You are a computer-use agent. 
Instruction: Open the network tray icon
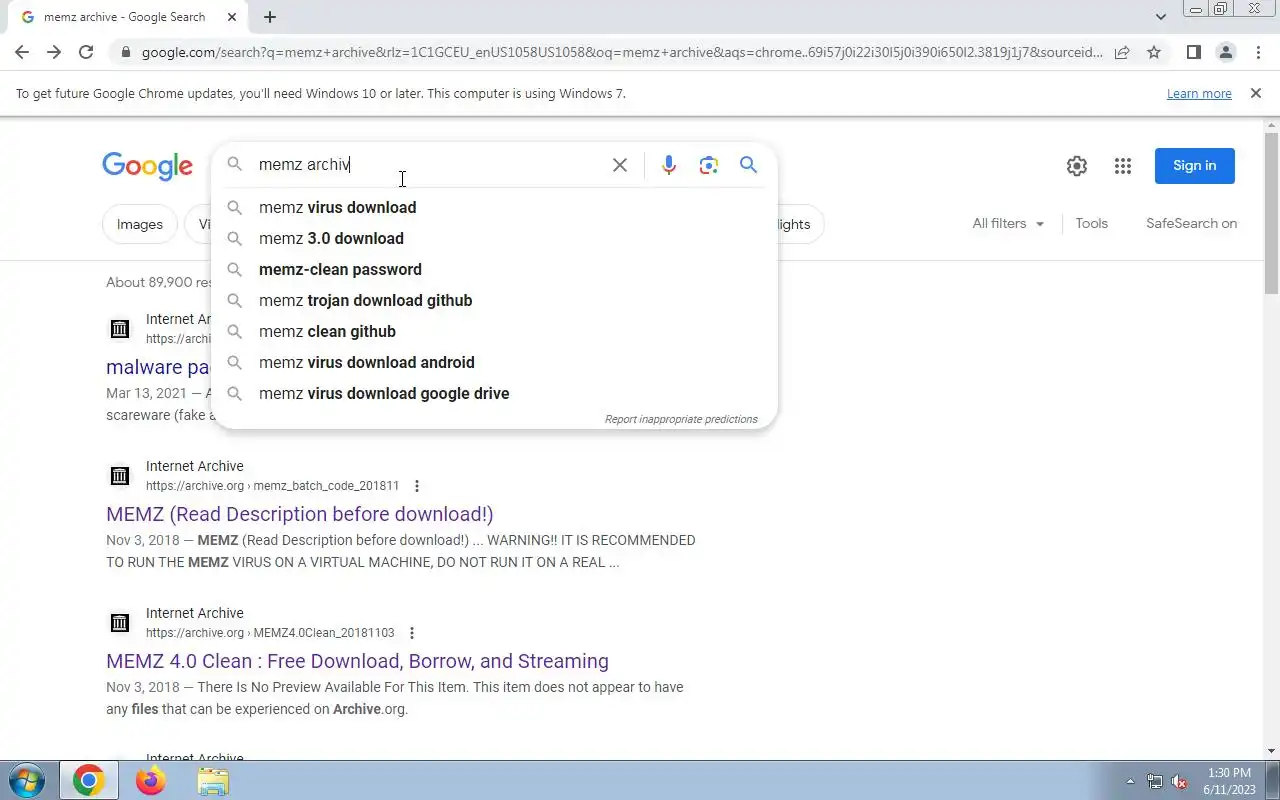1155,781
